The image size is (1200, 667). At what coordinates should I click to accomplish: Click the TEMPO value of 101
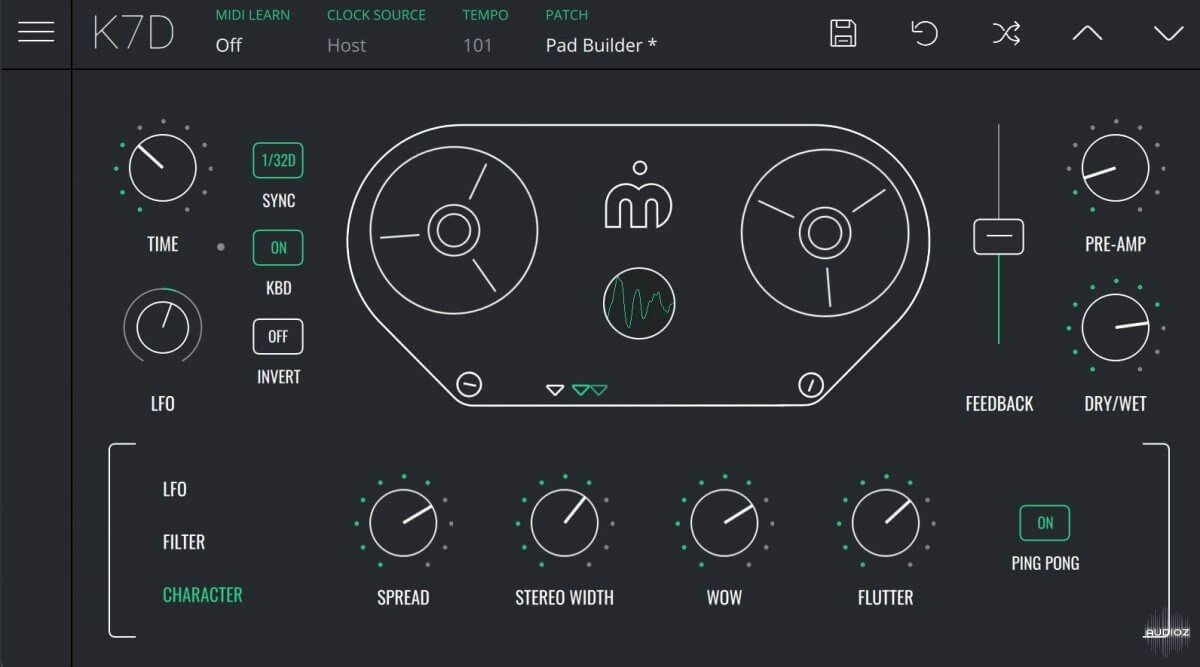click(x=478, y=45)
